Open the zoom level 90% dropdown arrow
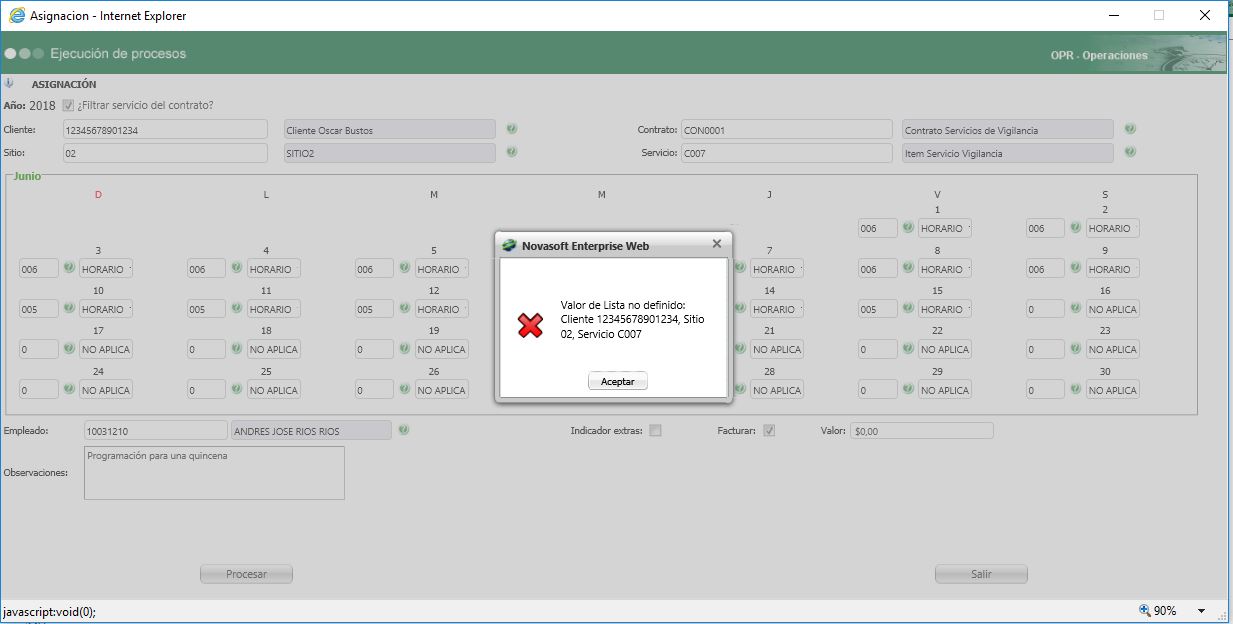This screenshot has height=624, width=1233. point(1201,611)
